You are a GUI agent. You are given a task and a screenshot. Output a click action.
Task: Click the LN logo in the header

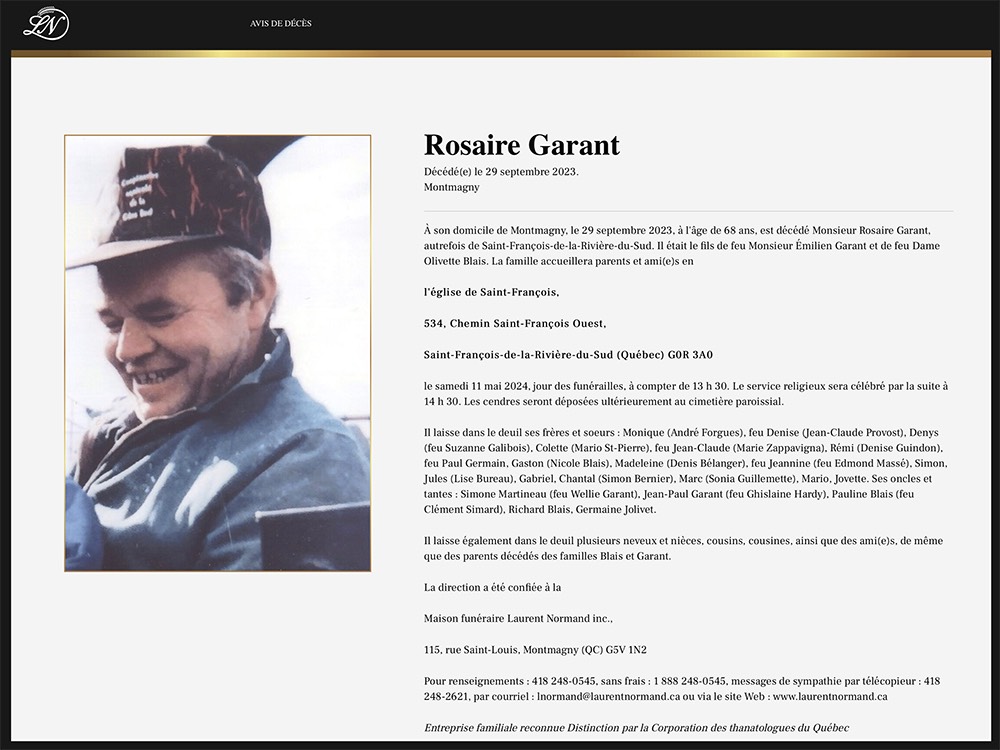point(46,24)
